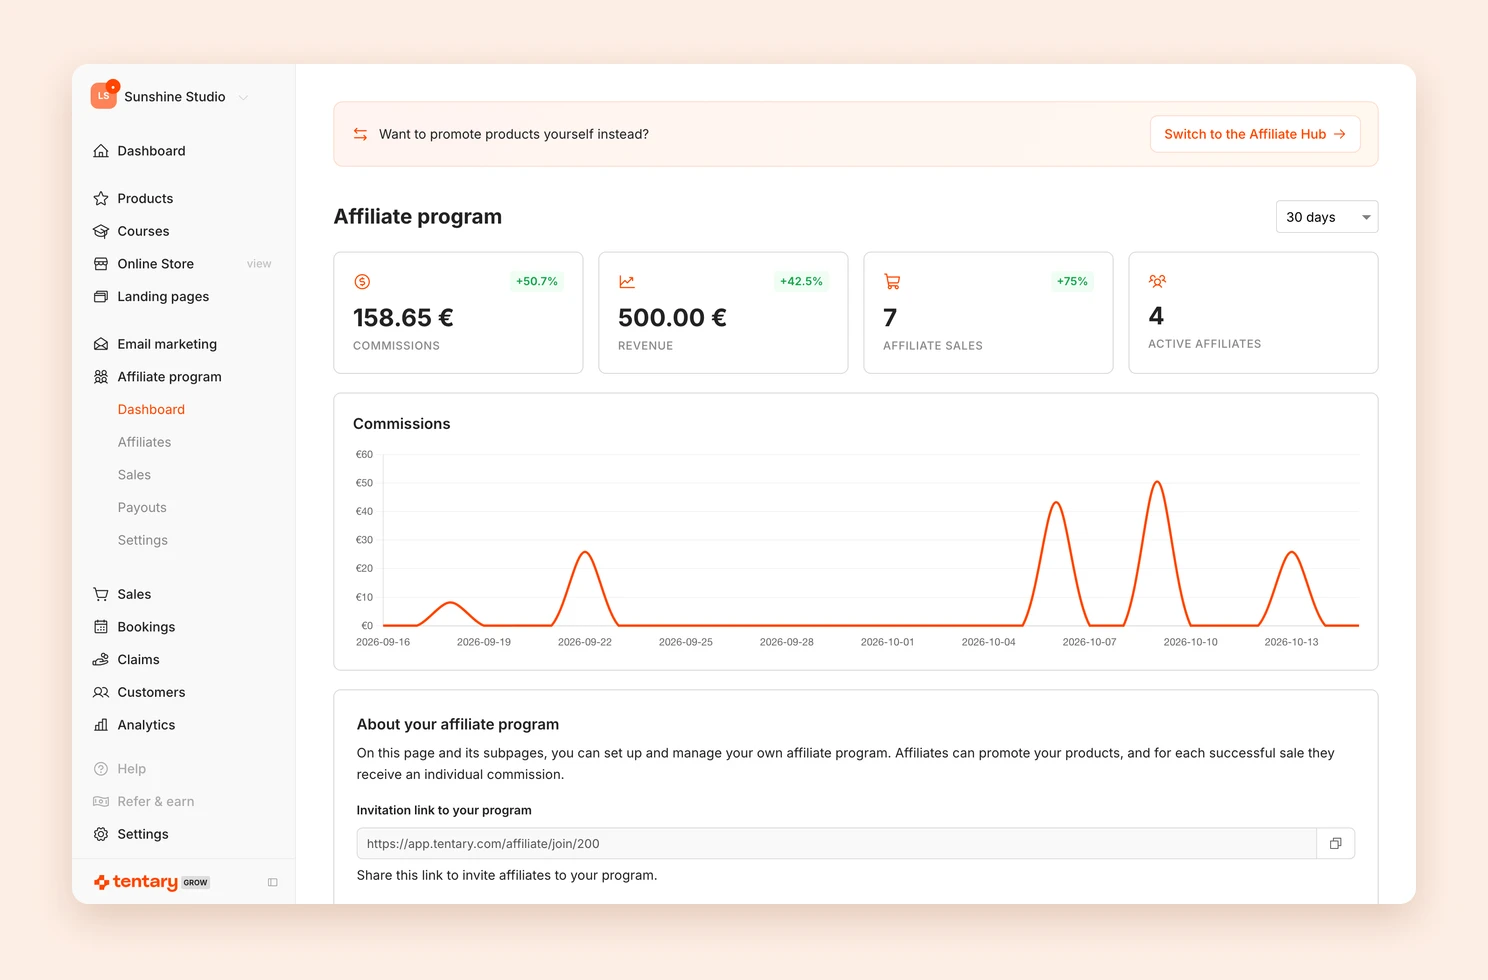Click the Customers icon
This screenshot has width=1488, height=980.
(x=101, y=692)
